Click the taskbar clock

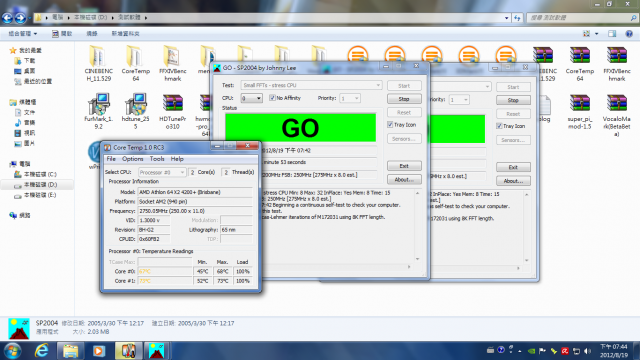tap(614, 351)
